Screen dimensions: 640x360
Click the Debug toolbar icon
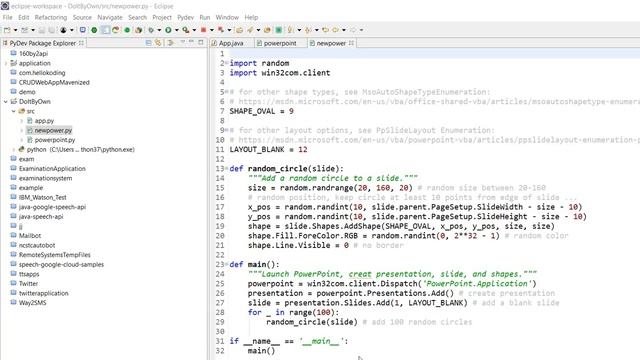coord(151,30)
